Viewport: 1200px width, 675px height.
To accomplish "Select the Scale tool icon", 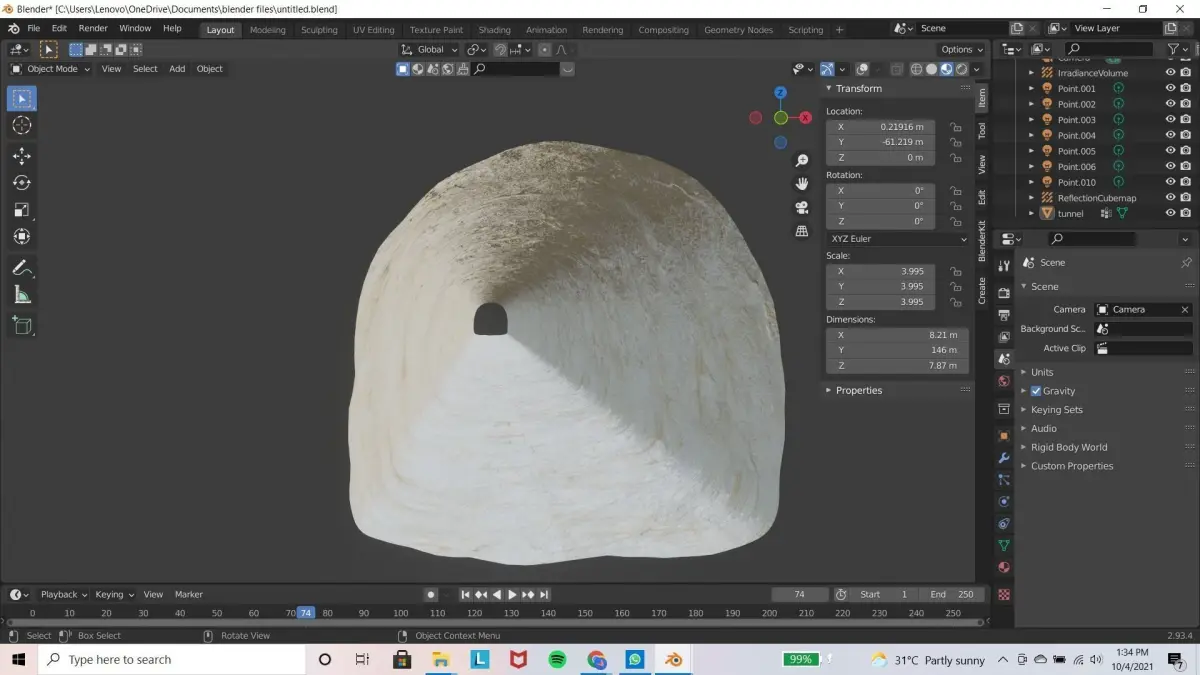I will pyautogui.click(x=21, y=210).
